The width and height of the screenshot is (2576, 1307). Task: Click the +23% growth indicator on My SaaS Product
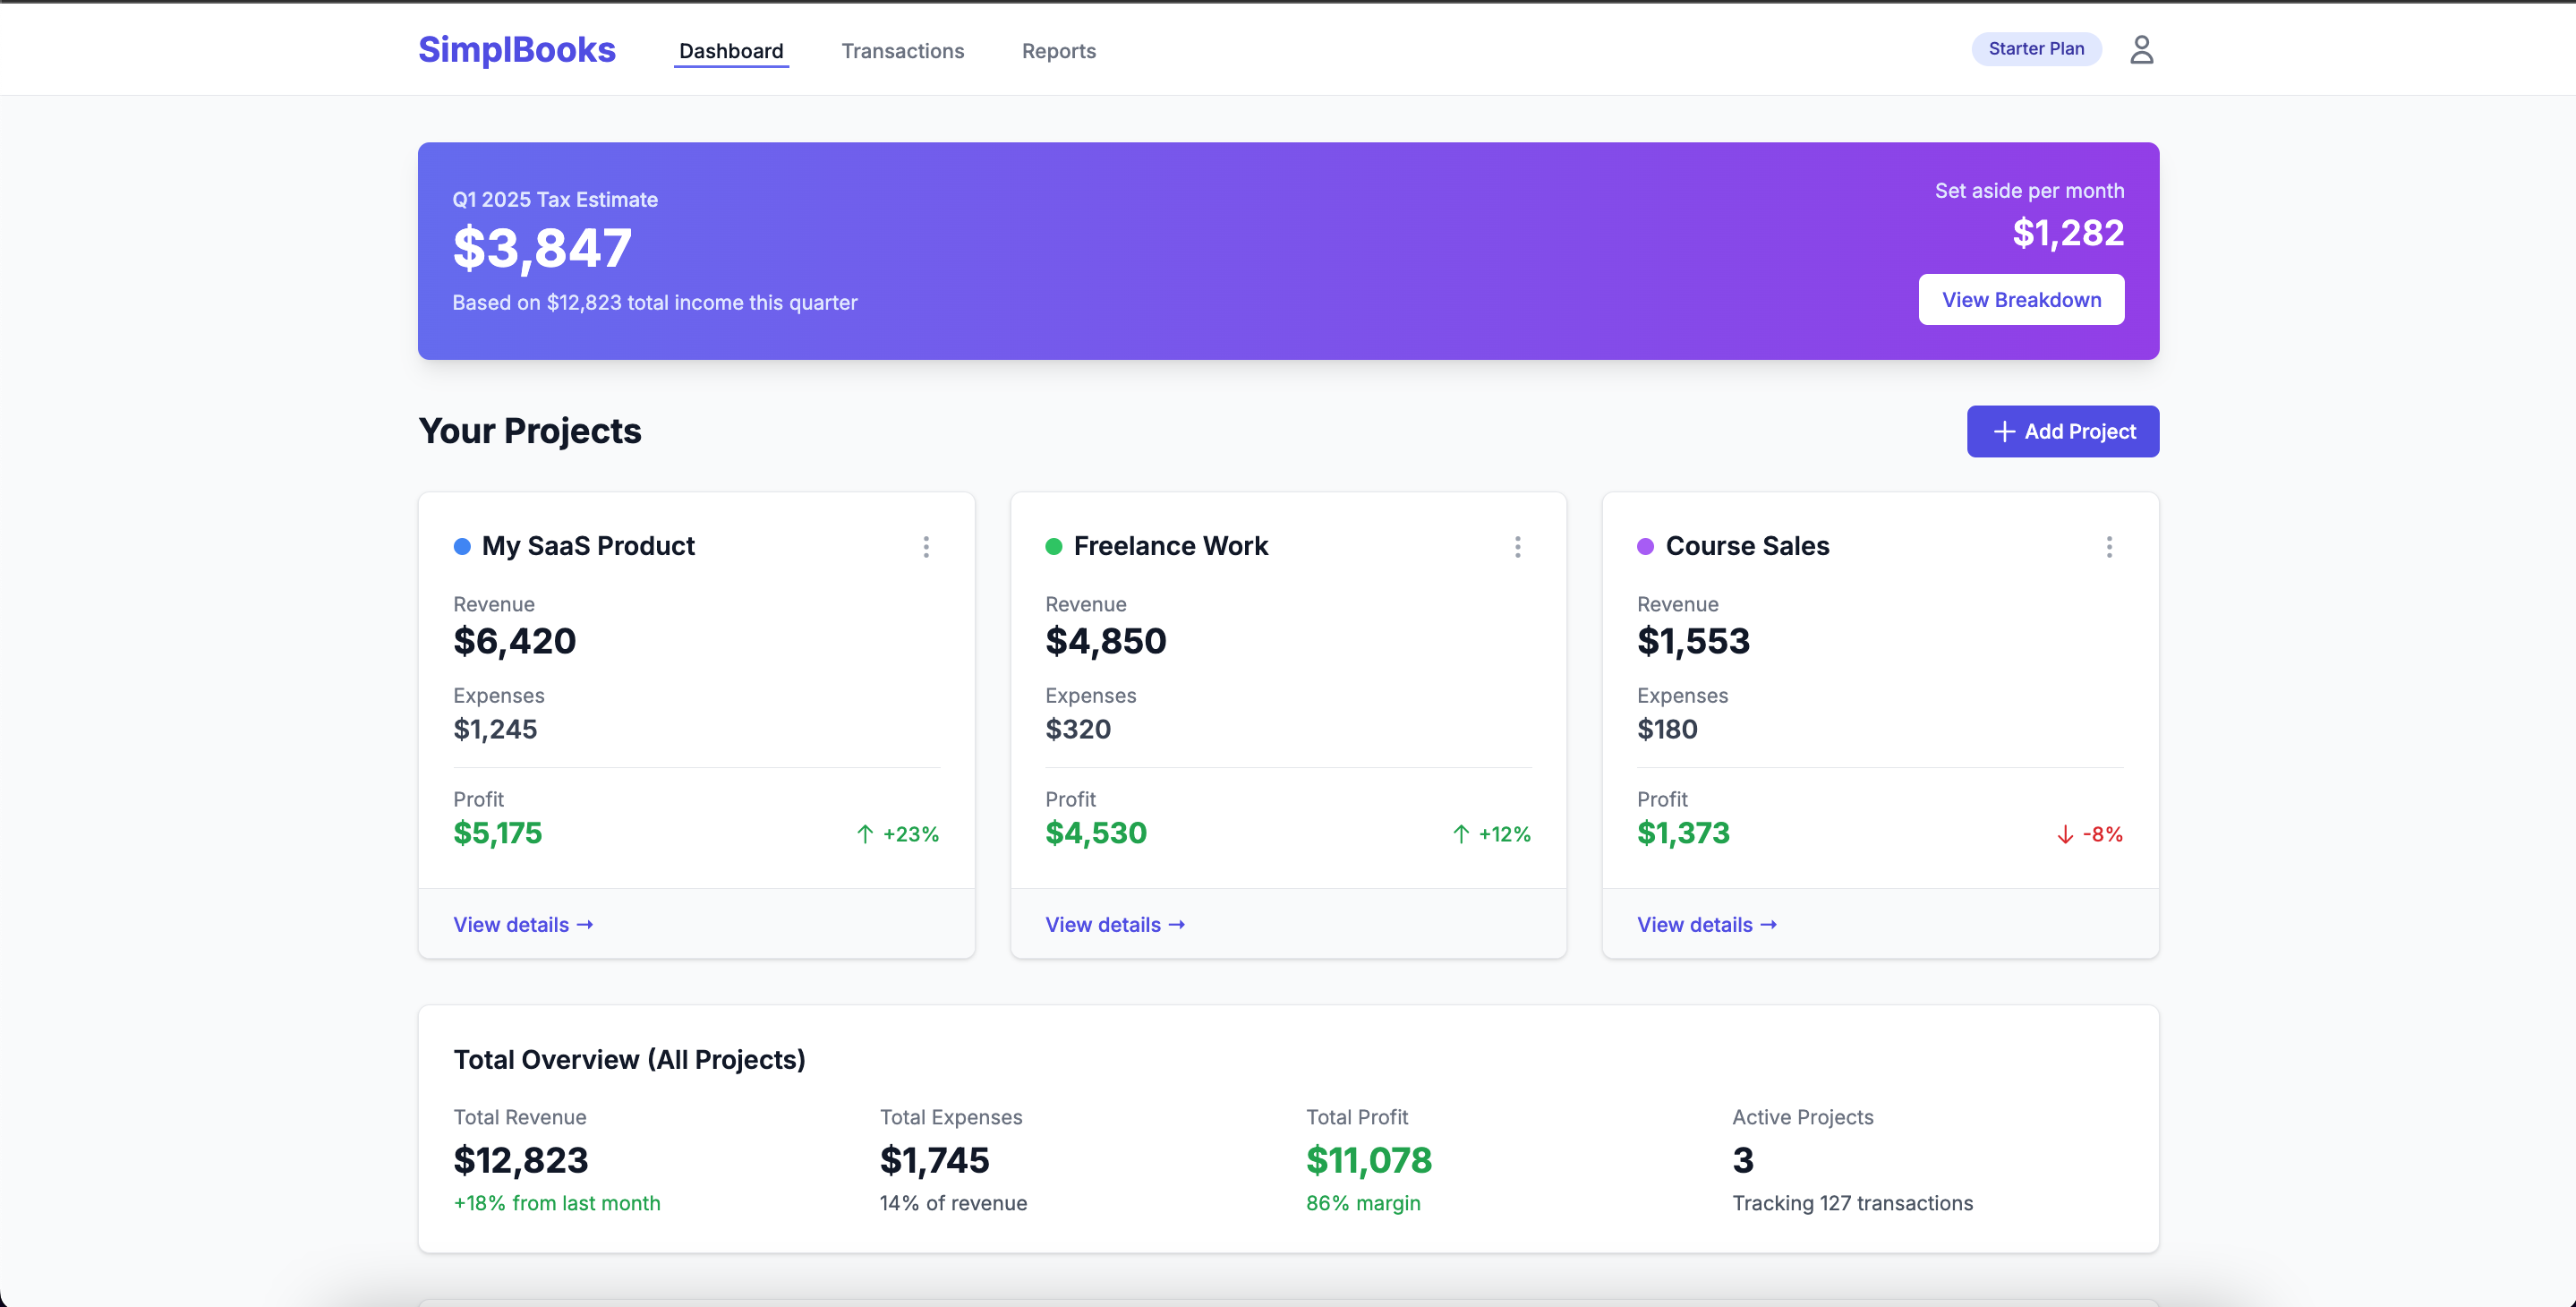[x=909, y=833]
